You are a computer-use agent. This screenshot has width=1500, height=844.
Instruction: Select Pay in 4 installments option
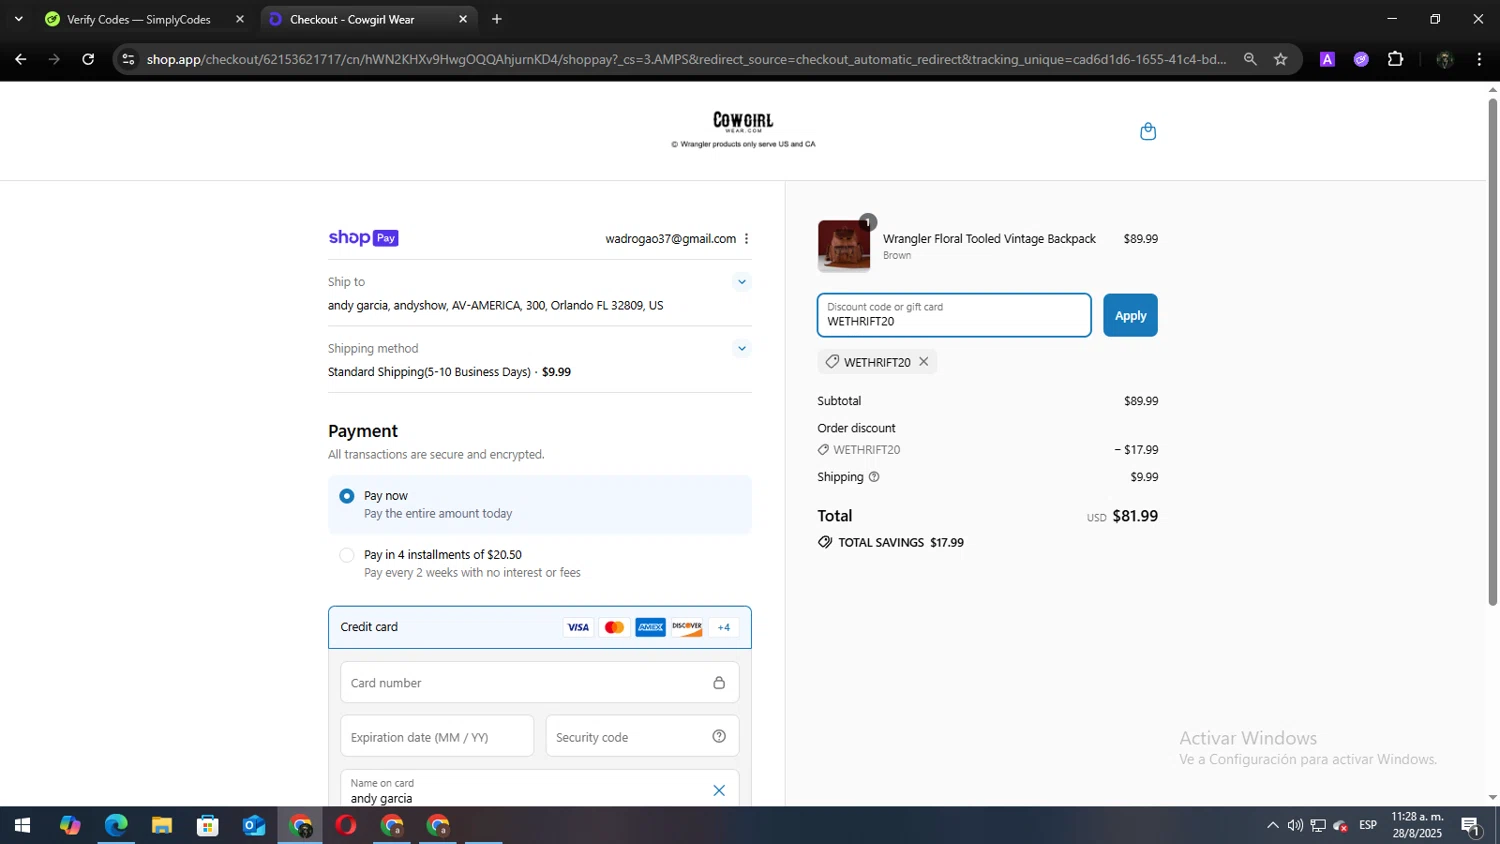pyautogui.click(x=540, y=564)
